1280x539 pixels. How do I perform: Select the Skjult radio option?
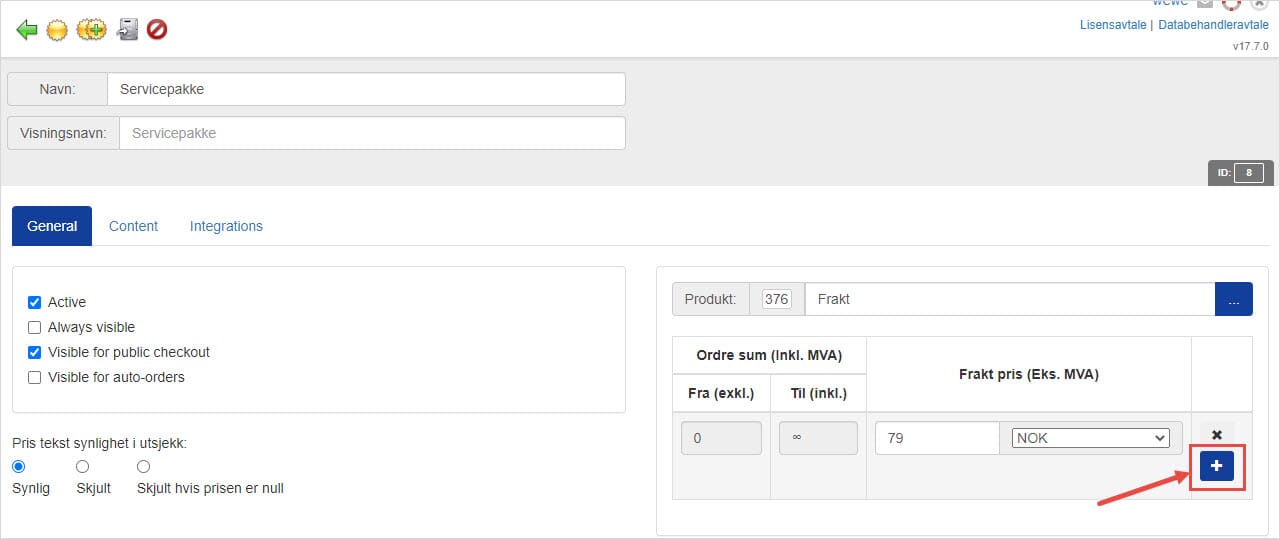[82, 467]
